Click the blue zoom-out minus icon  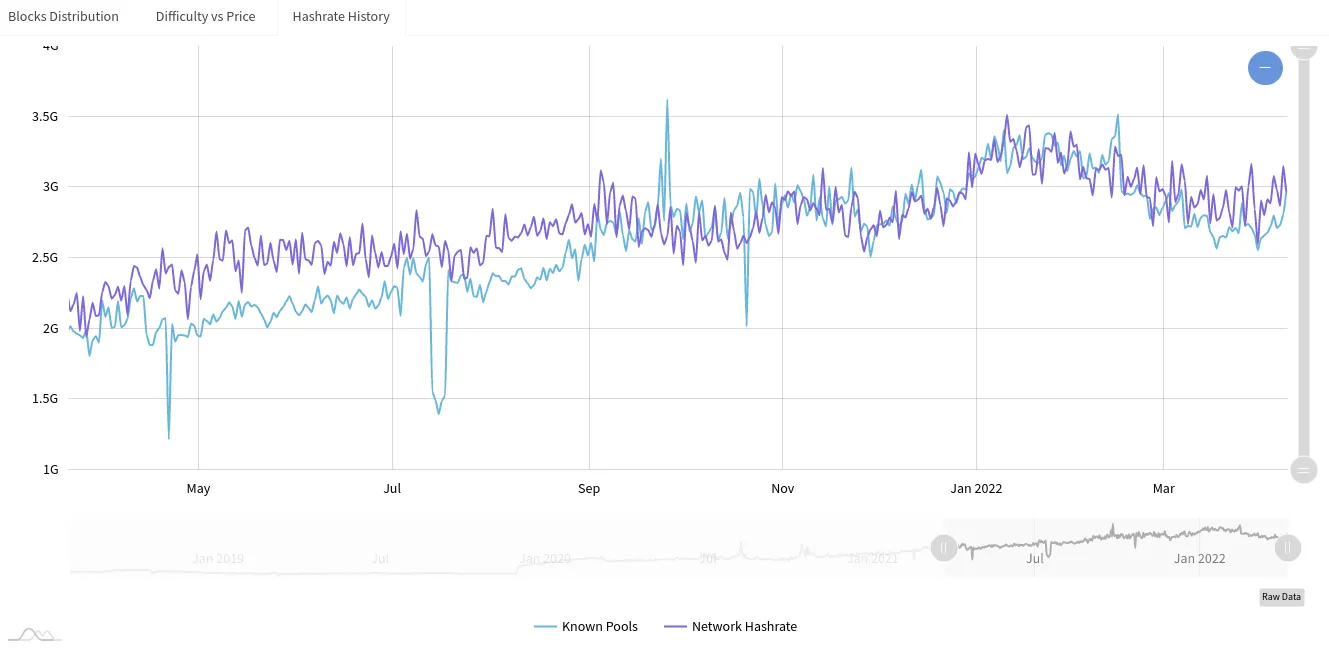[x=1265, y=67]
